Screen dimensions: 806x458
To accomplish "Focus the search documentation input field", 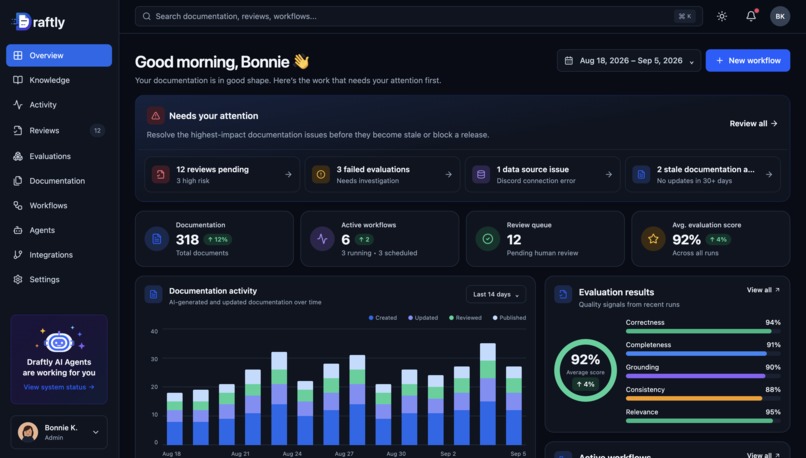I will pyautogui.click(x=419, y=16).
